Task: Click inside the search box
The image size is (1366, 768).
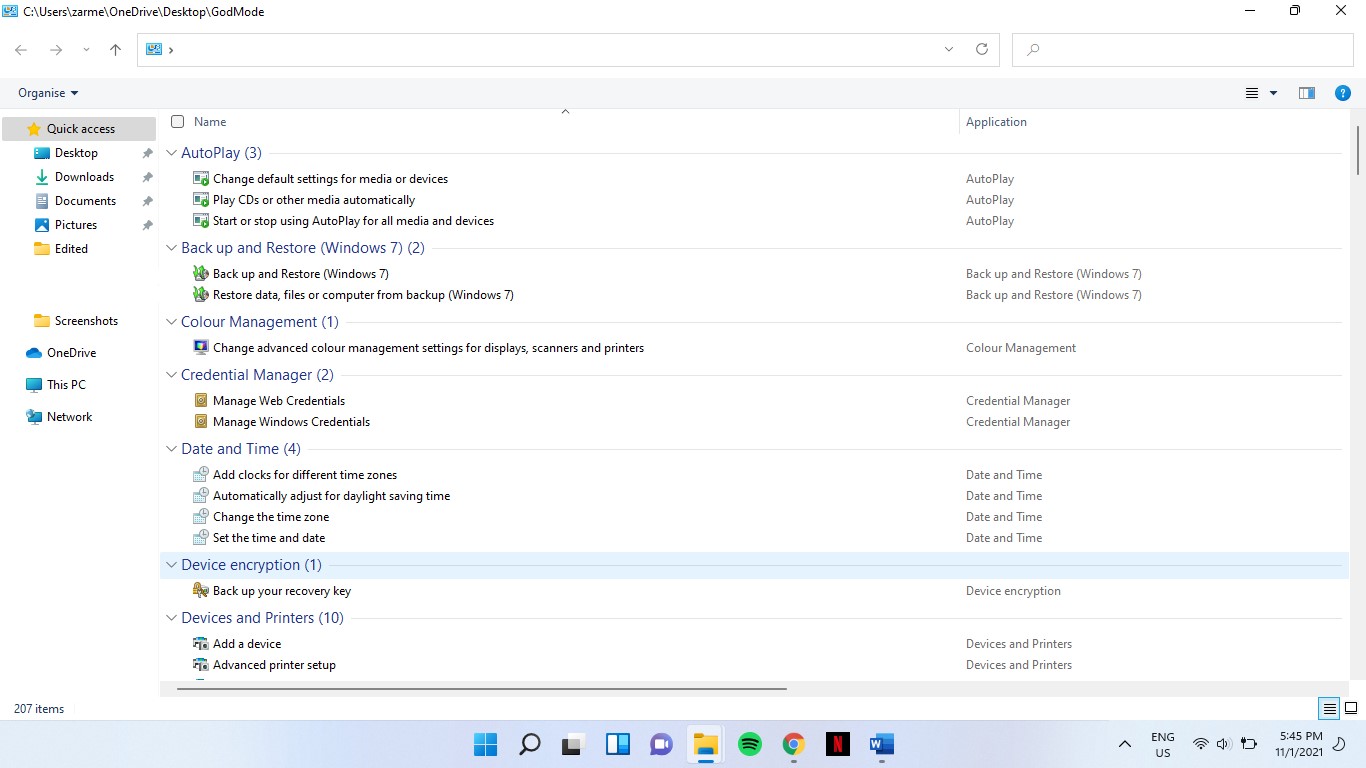Action: click(x=1180, y=49)
